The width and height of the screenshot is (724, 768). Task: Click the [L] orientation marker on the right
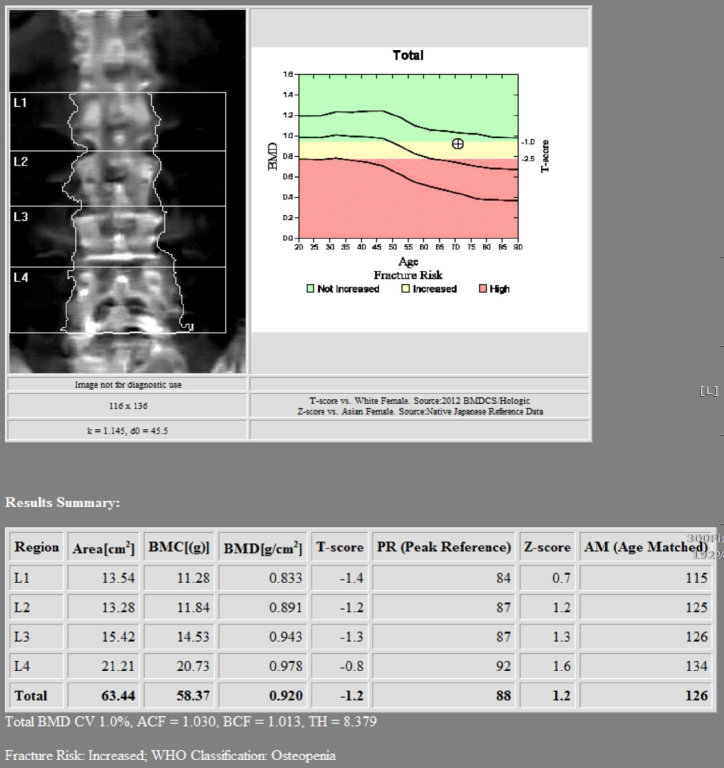[x=709, y=391]
